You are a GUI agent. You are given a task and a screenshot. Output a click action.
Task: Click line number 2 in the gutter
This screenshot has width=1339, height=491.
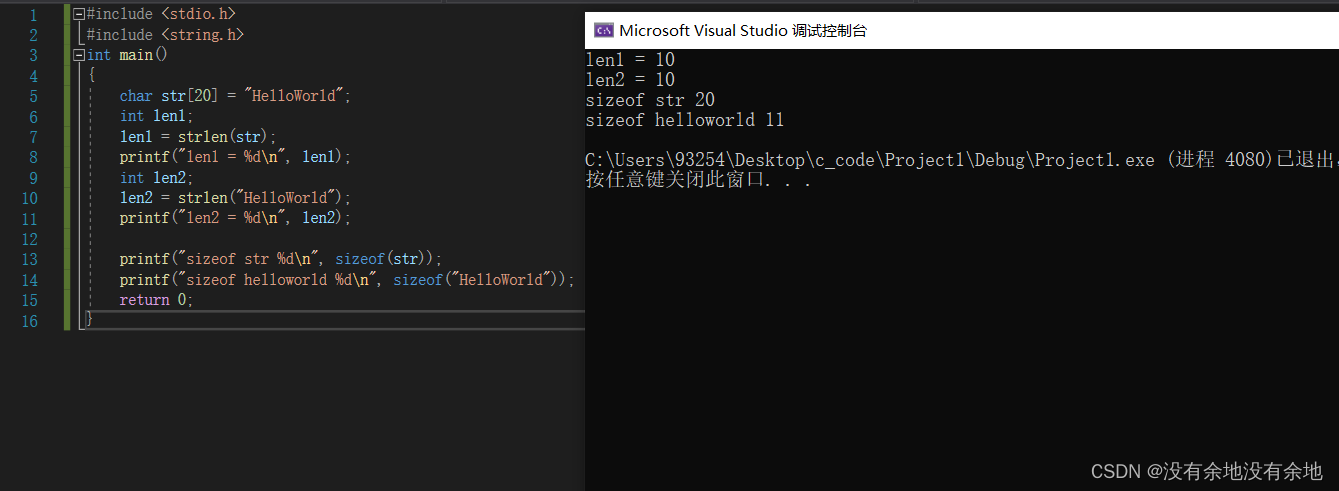[34, 35]
